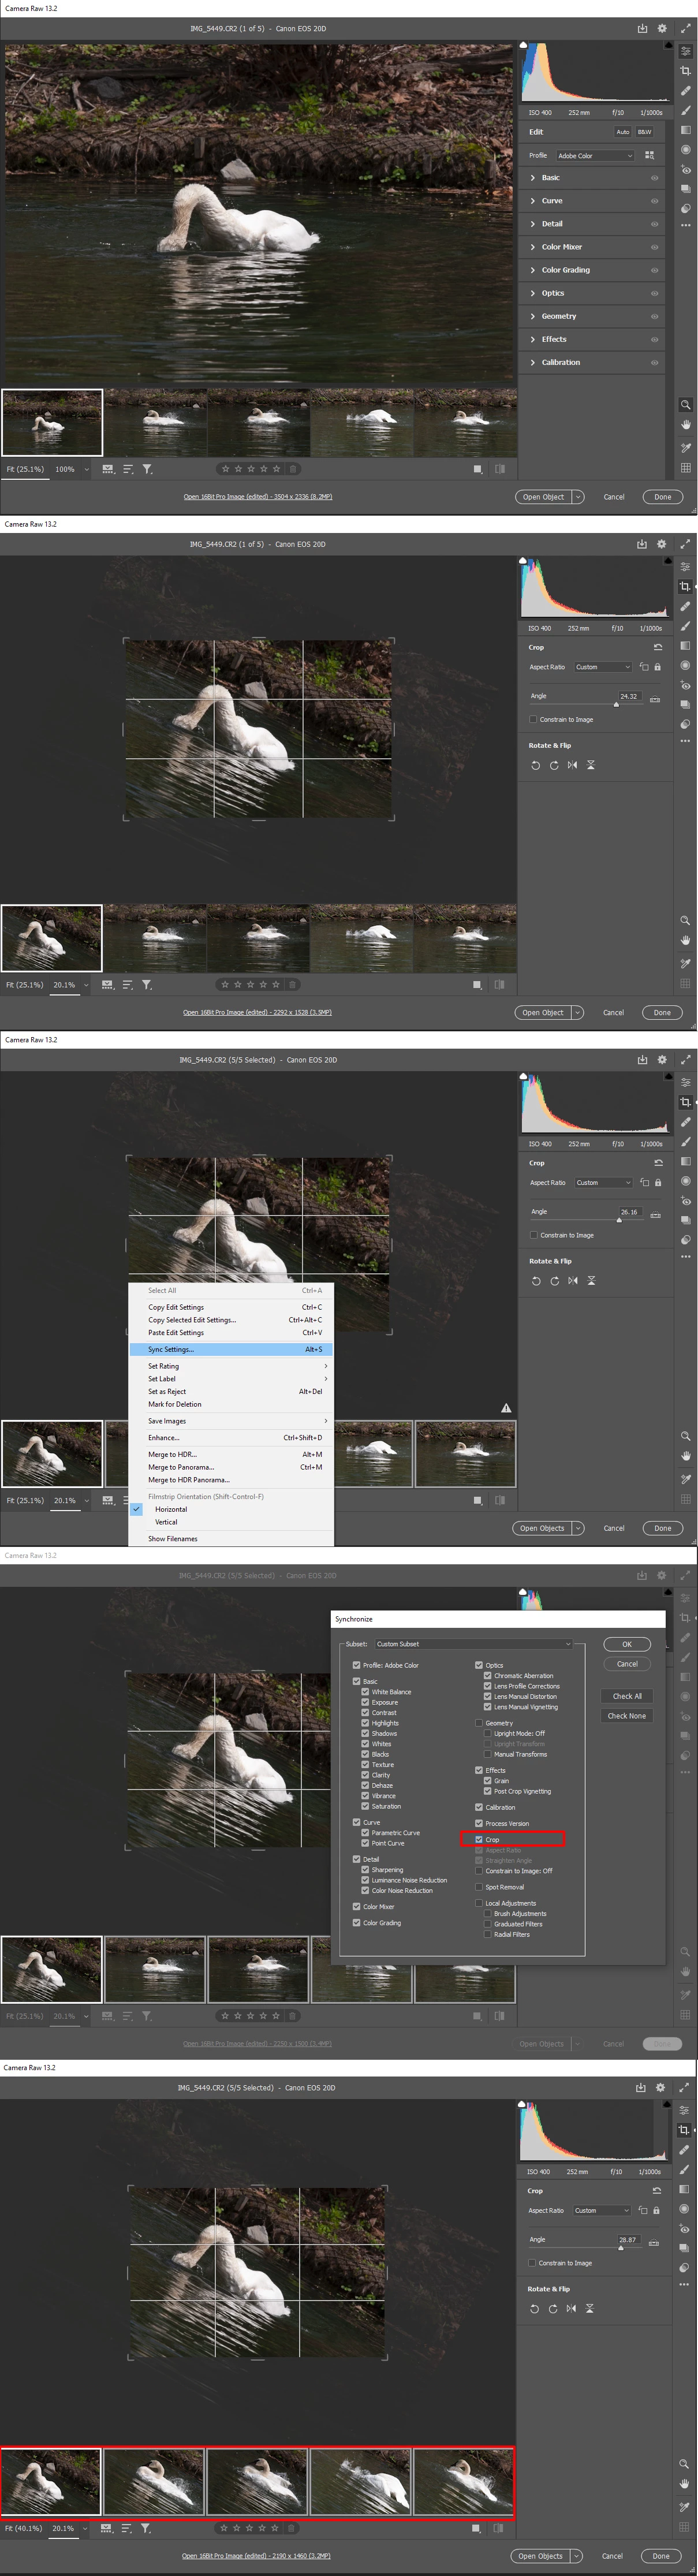This screenshot has width=698, height=2576.
Task: In Edit-panel window, toggle the grid overlay icon
Action: (685, 468)
